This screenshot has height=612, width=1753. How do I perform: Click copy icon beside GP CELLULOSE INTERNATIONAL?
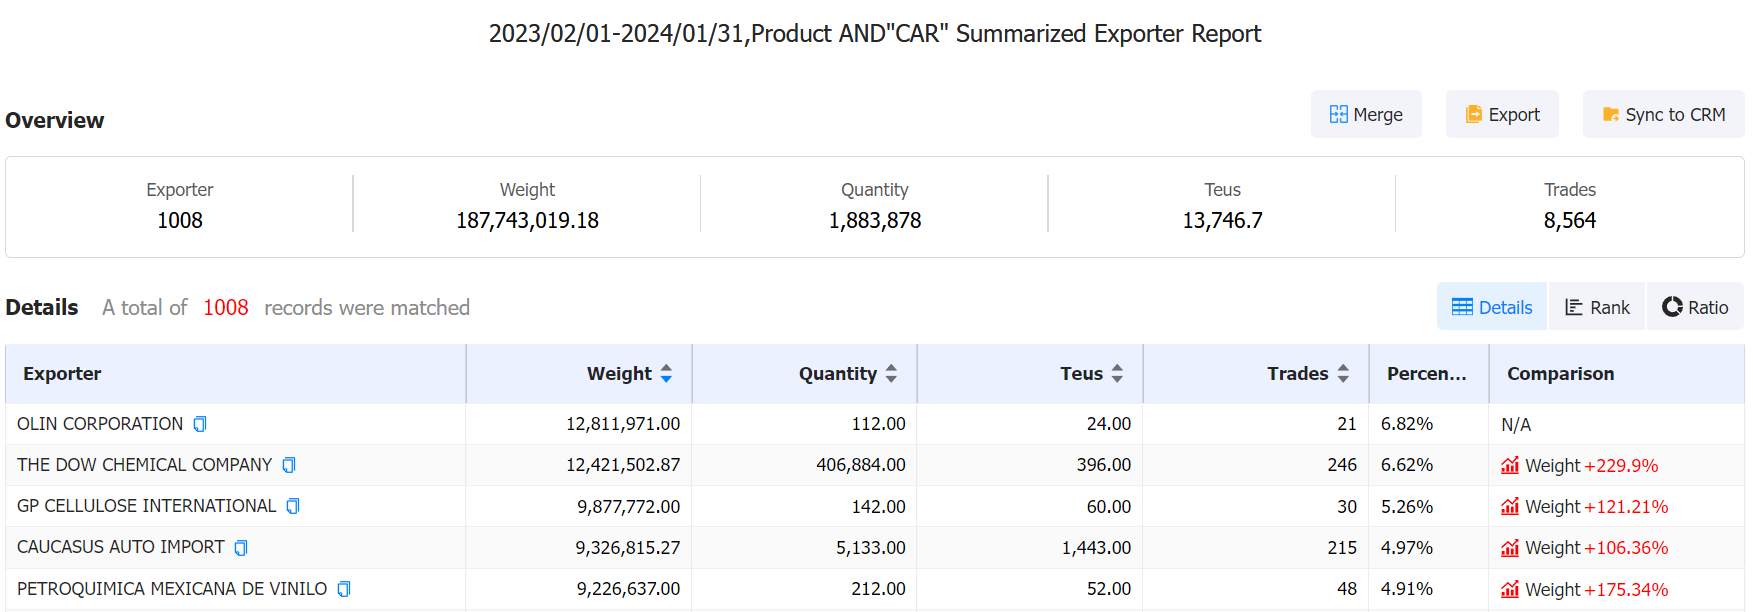[293, 506]
